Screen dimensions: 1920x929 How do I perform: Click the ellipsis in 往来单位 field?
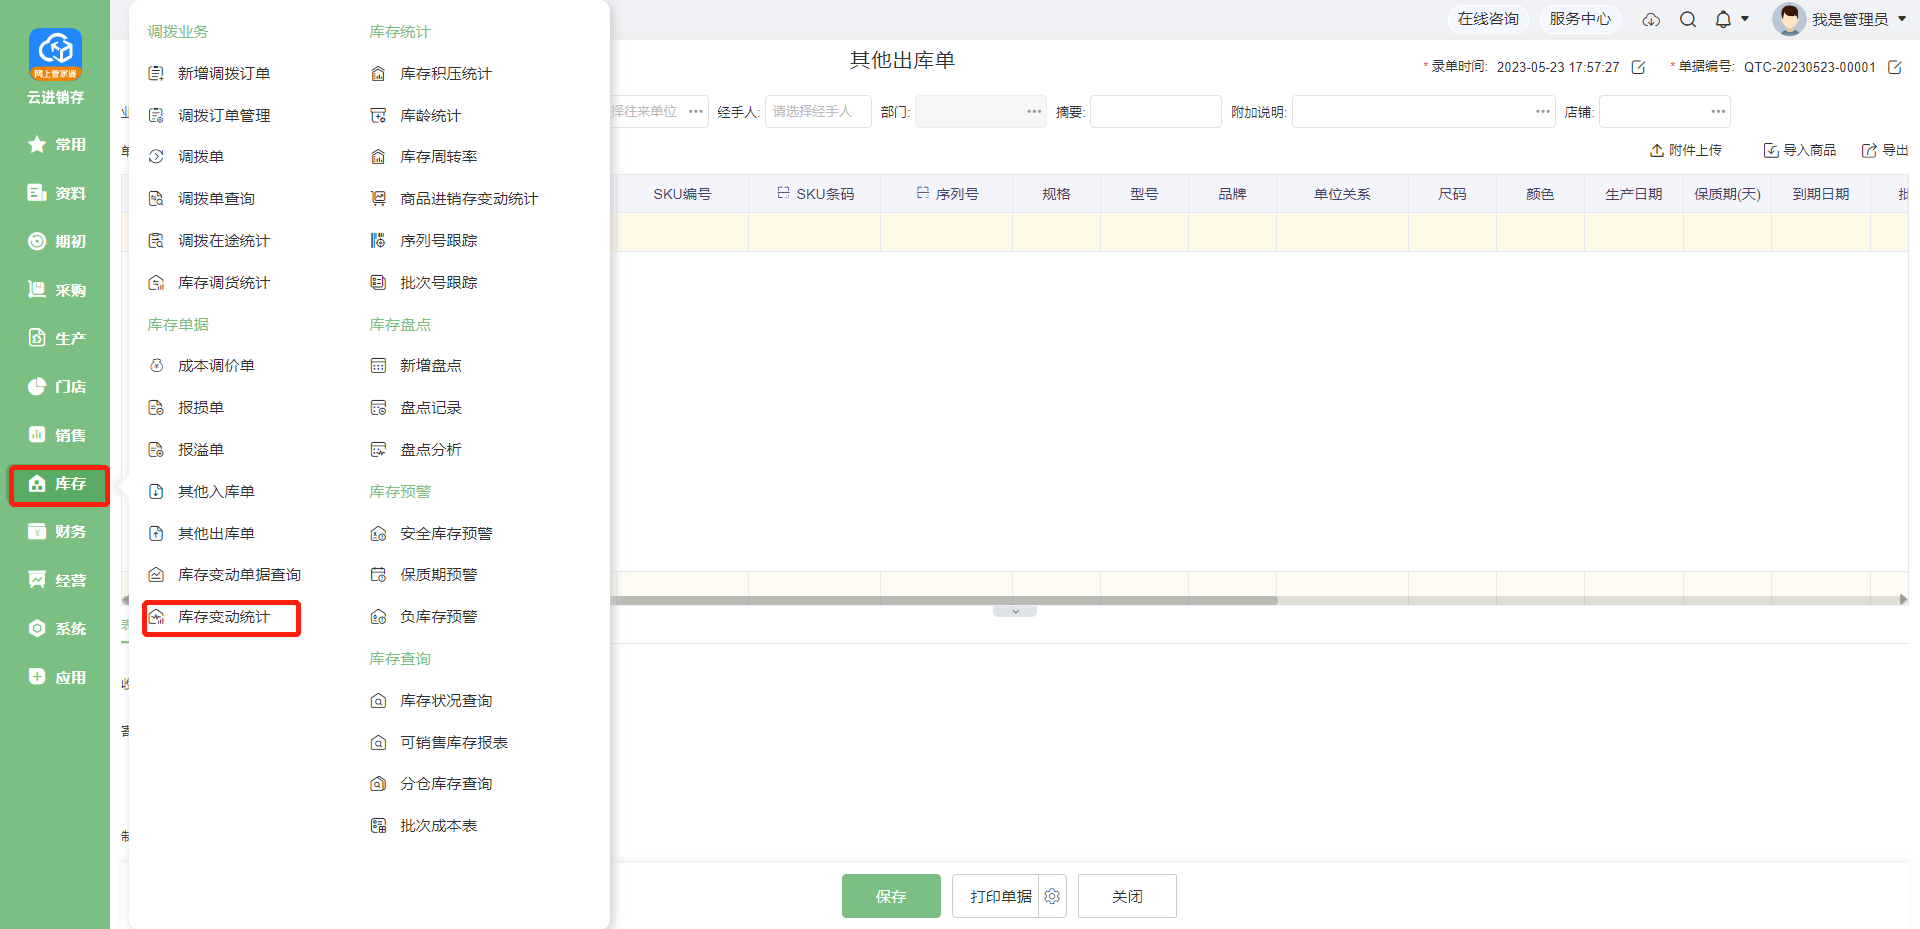click(x=696, y=111)
